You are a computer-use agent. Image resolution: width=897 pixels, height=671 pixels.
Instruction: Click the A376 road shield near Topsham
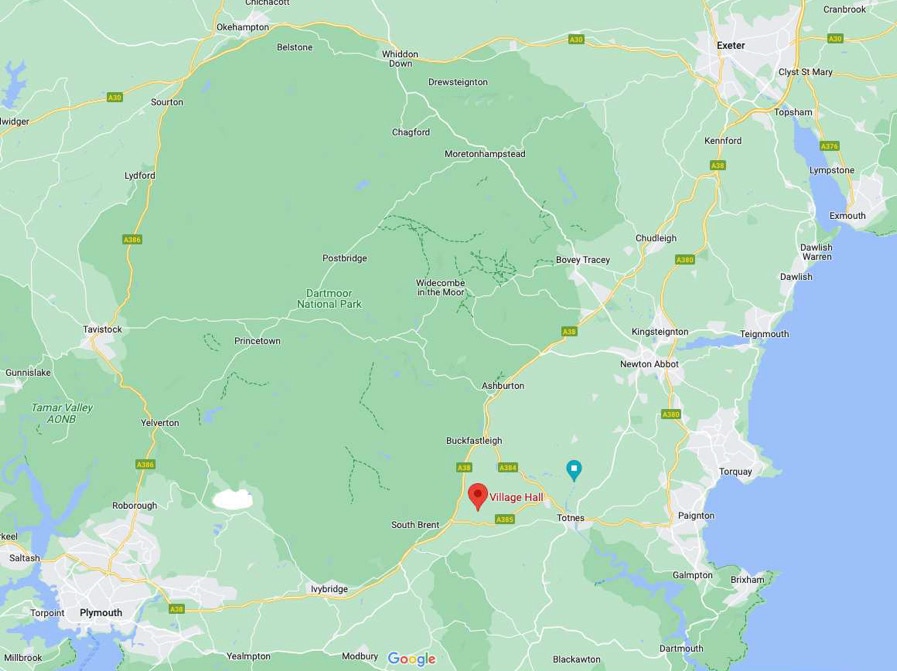pos(829,146)
